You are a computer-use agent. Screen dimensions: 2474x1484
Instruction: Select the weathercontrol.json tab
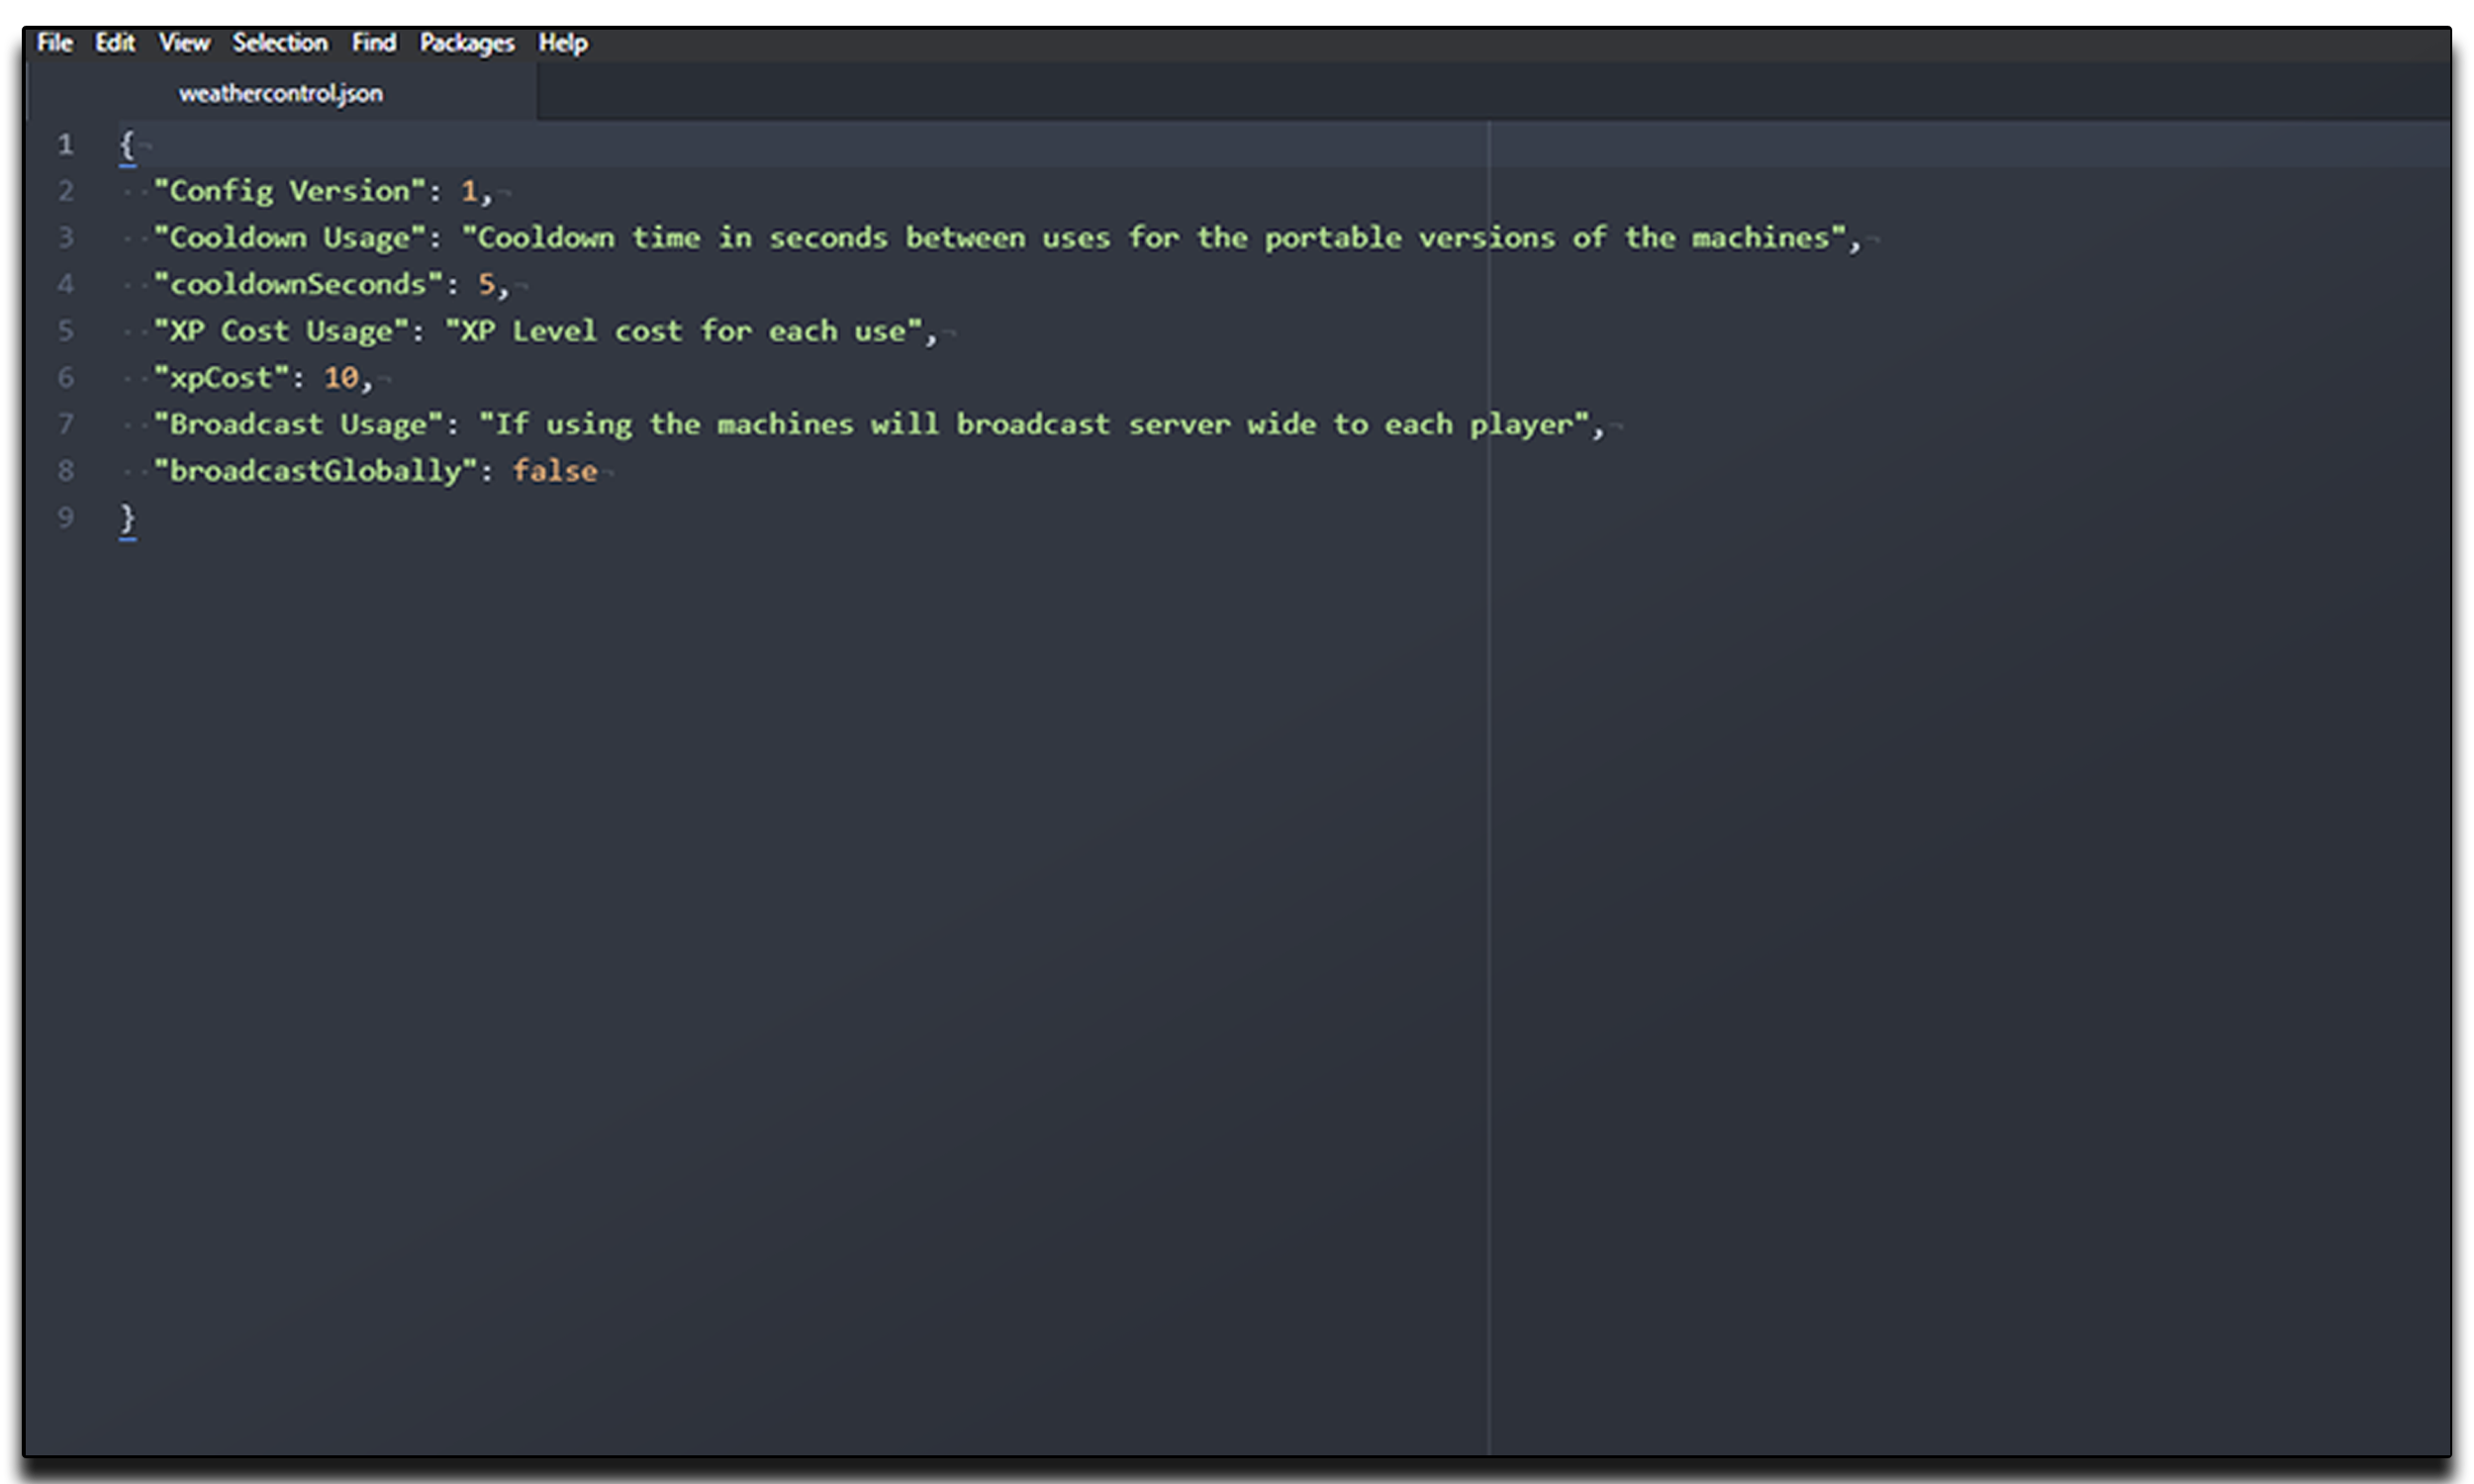[281, 93]
